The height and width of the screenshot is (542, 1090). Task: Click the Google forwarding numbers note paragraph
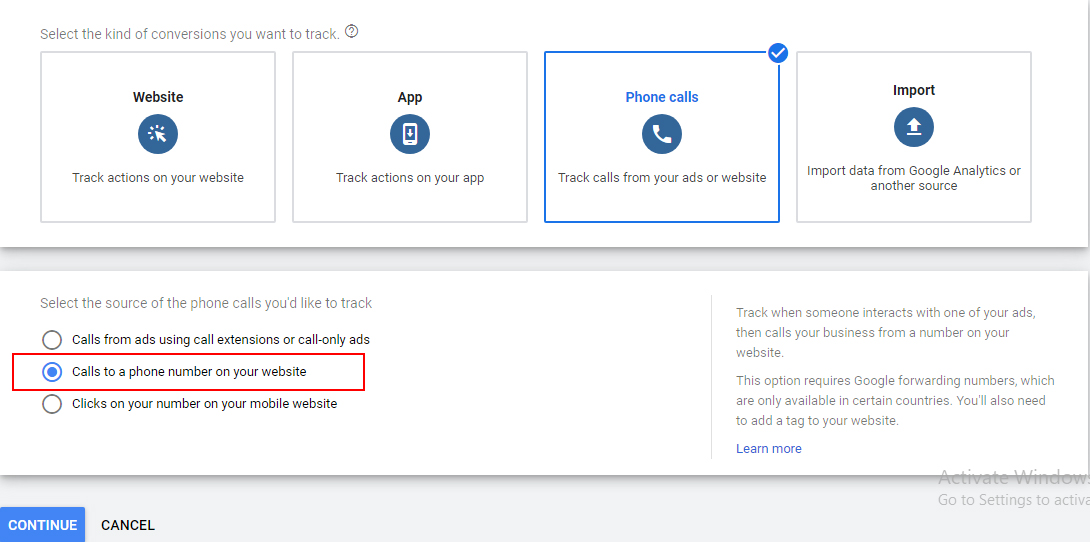(x=895, y=401)
